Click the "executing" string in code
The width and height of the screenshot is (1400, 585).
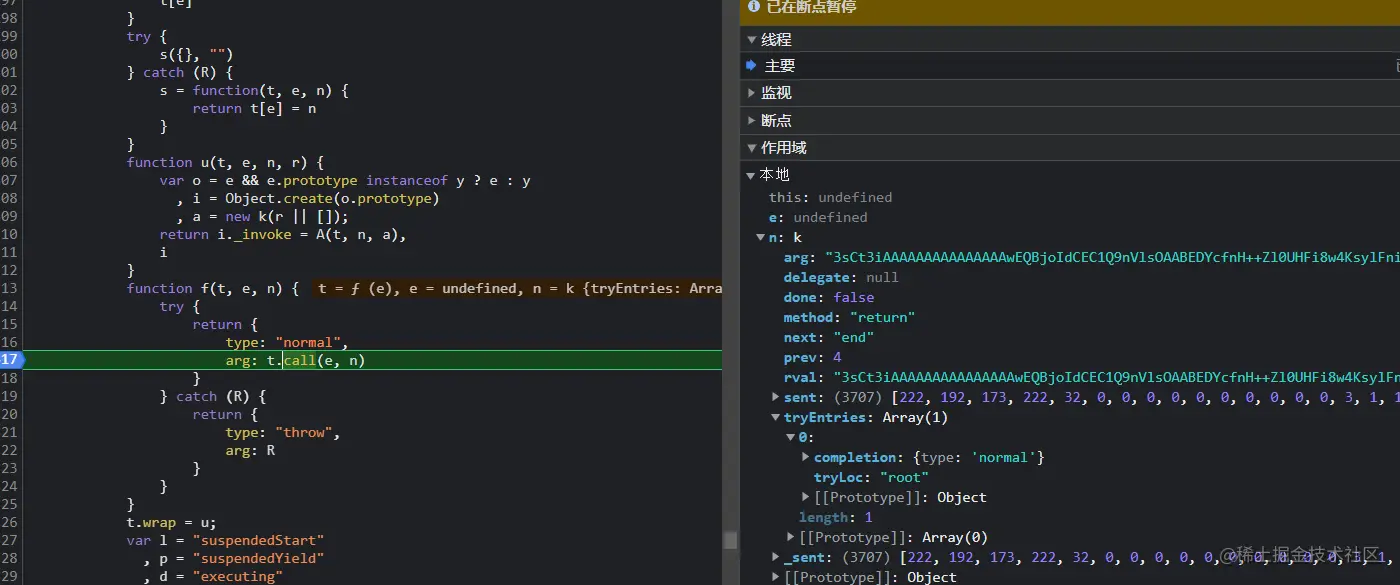(x=238, y=576)
